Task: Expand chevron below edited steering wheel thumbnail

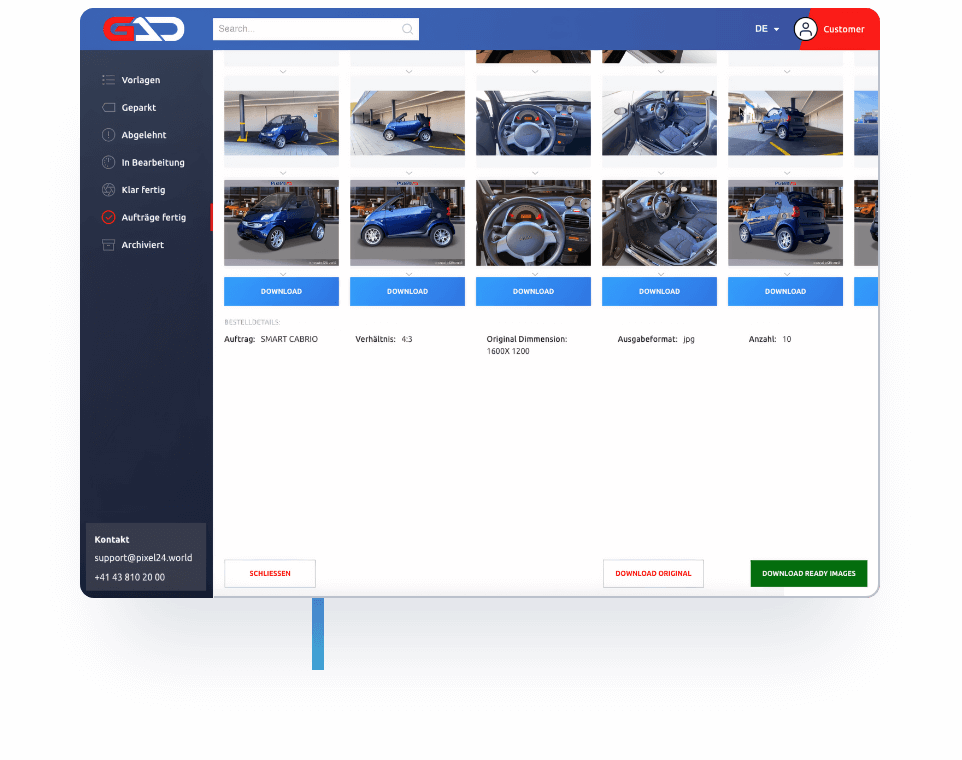Action: pos(533,273)
